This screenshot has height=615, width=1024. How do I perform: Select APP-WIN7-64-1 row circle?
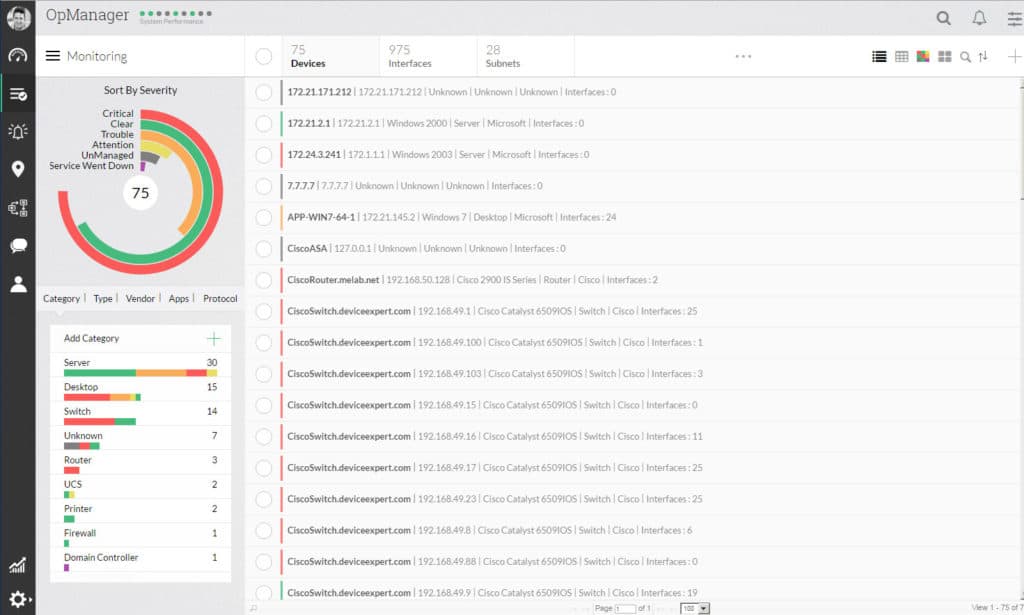(x=264, y=217)
